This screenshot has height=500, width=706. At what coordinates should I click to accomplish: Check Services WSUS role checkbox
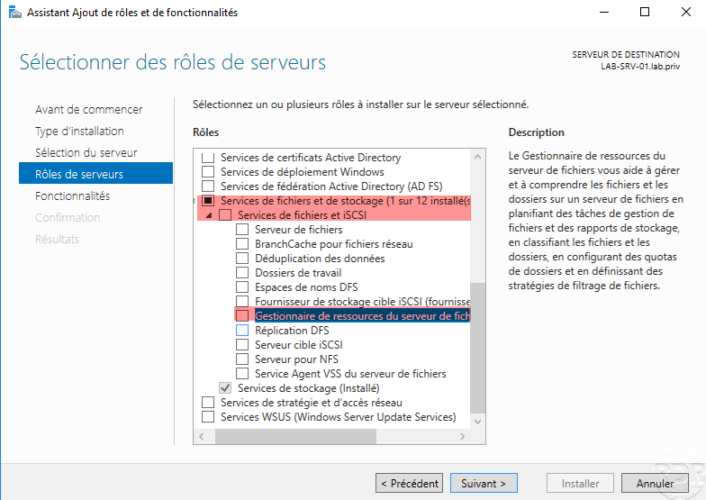click(x=208, y=417)
